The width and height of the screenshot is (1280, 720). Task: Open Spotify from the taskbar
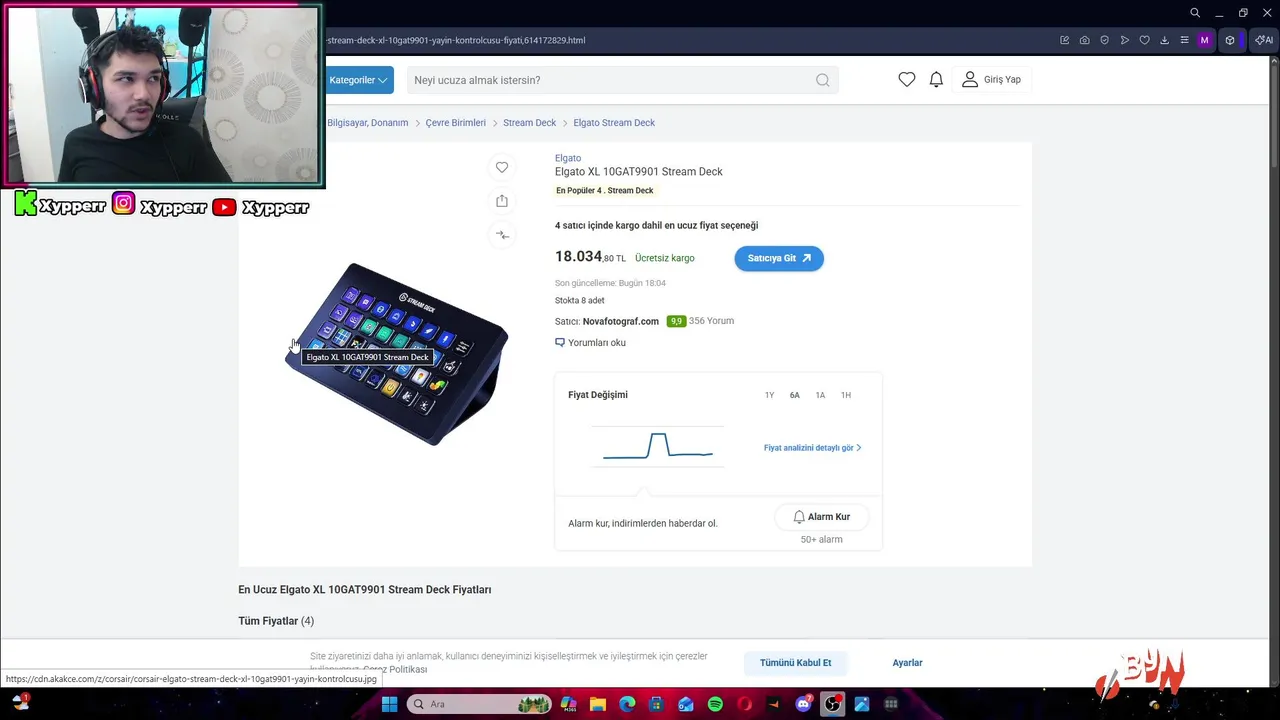715,704
